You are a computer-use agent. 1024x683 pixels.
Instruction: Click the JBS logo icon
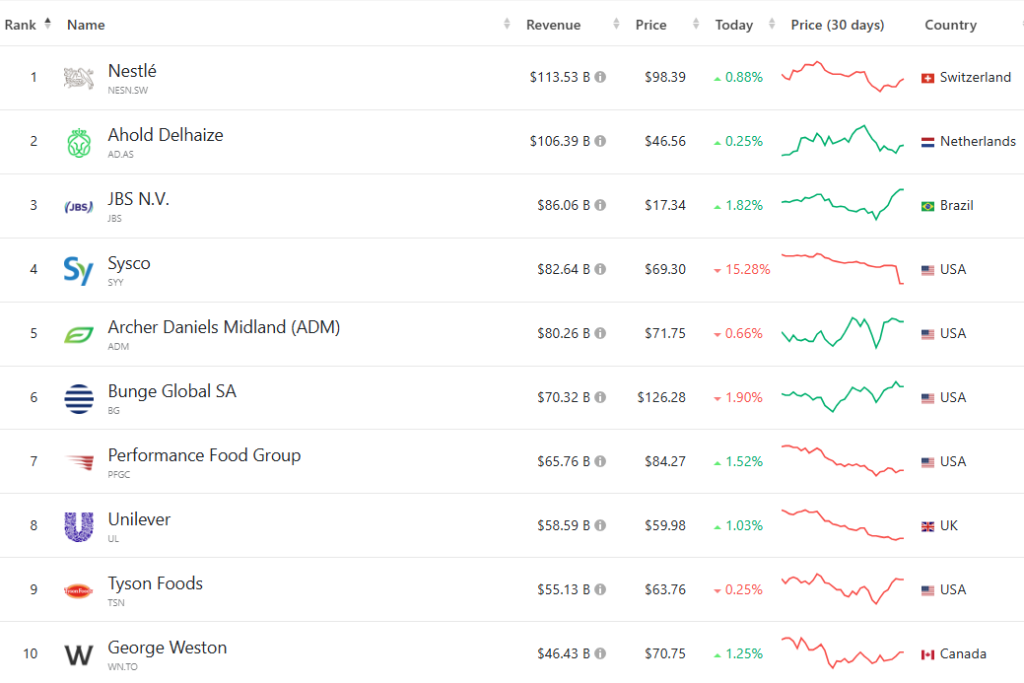(79, 206)
